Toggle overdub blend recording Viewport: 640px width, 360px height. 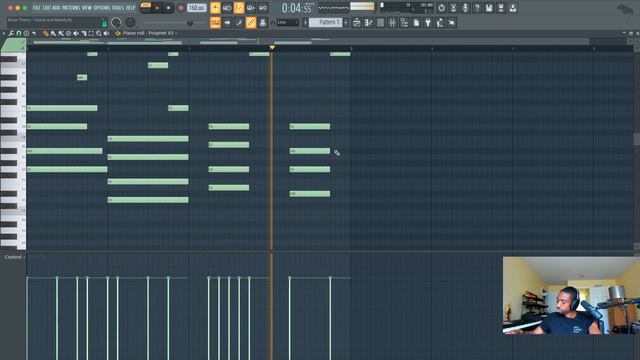click(x=251, y=8)
